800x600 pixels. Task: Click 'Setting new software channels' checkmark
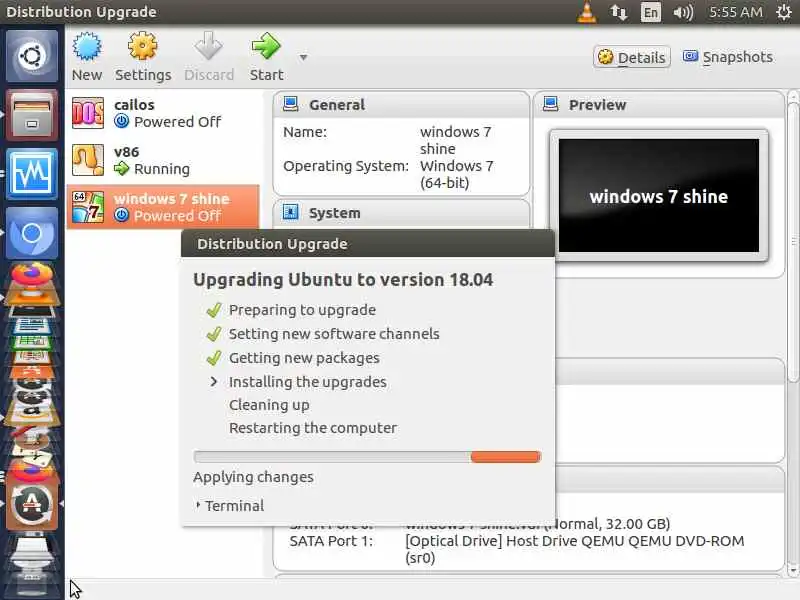coord(214,334)
